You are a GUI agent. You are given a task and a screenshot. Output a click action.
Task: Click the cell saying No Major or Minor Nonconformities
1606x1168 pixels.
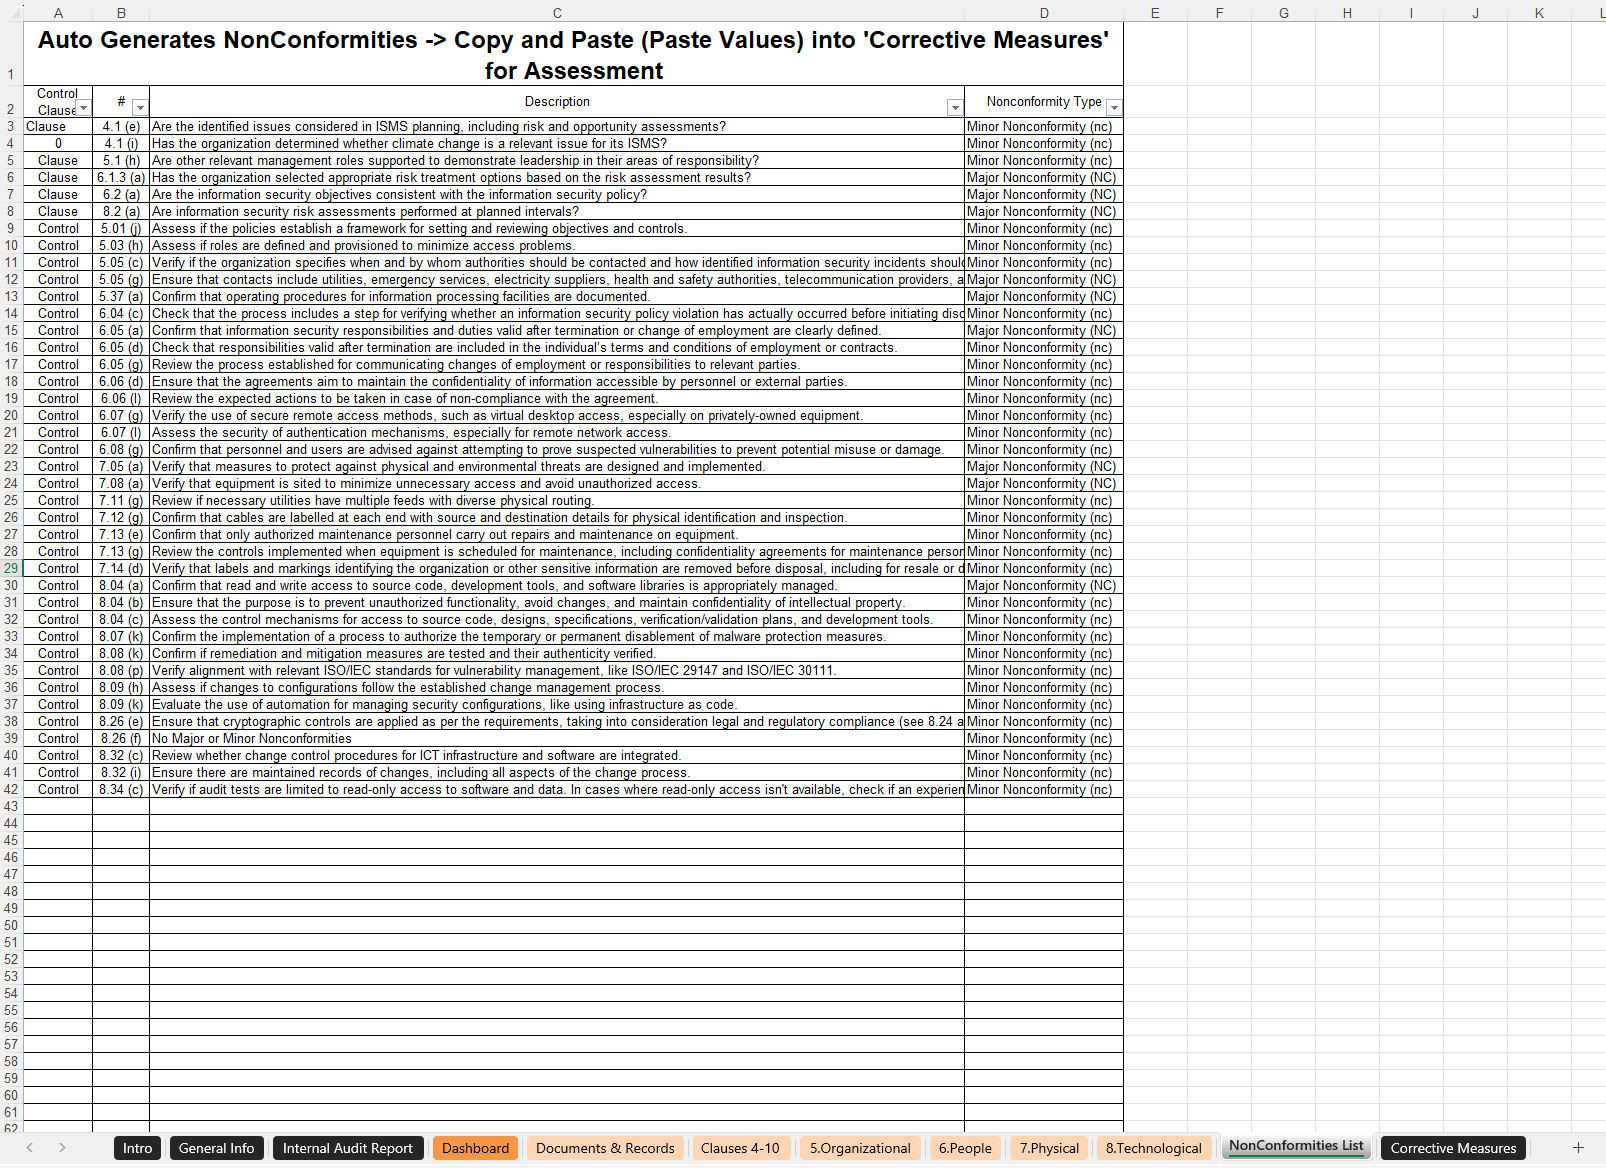click(400, 738)
